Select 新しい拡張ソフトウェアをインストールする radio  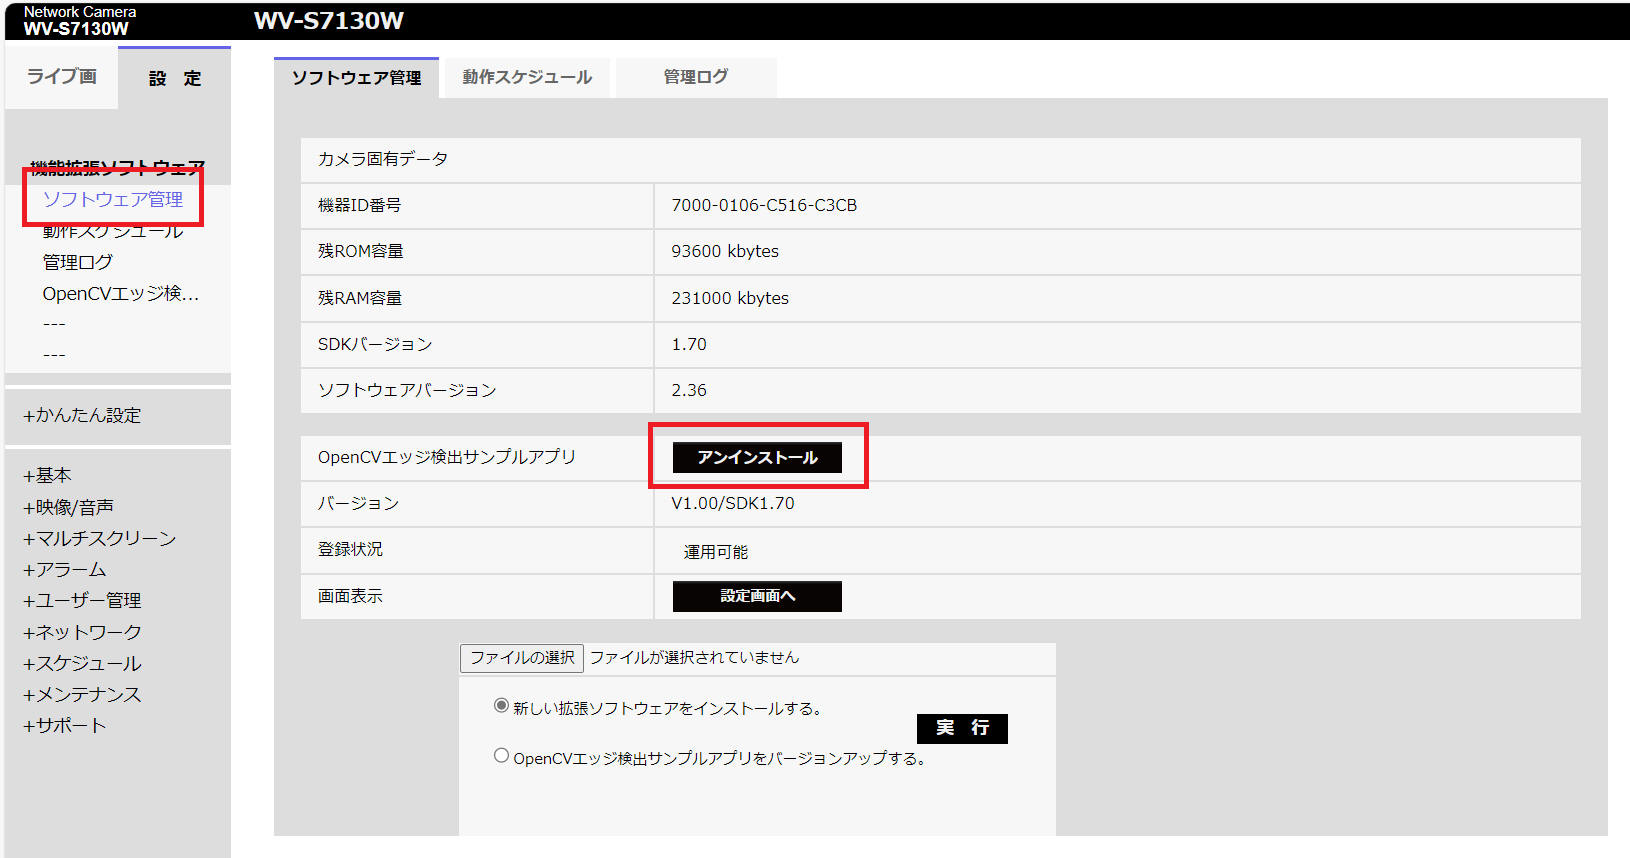click(501, 705)
